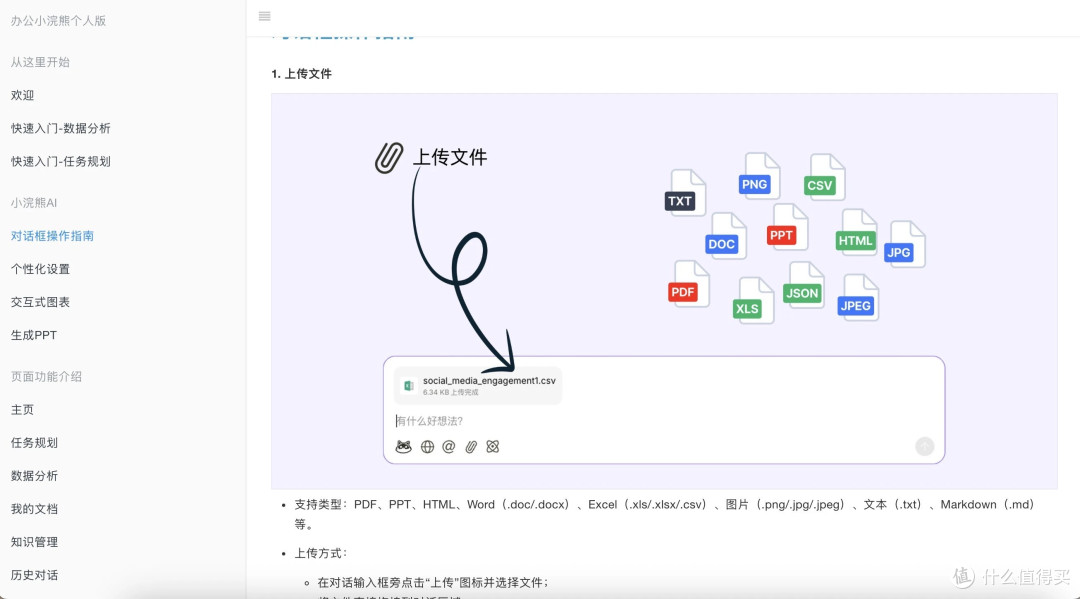The height and width of the screenshot is (599, 1080).
Task: Click the 页面功能介绍 section label
Action: coord(46,376)
